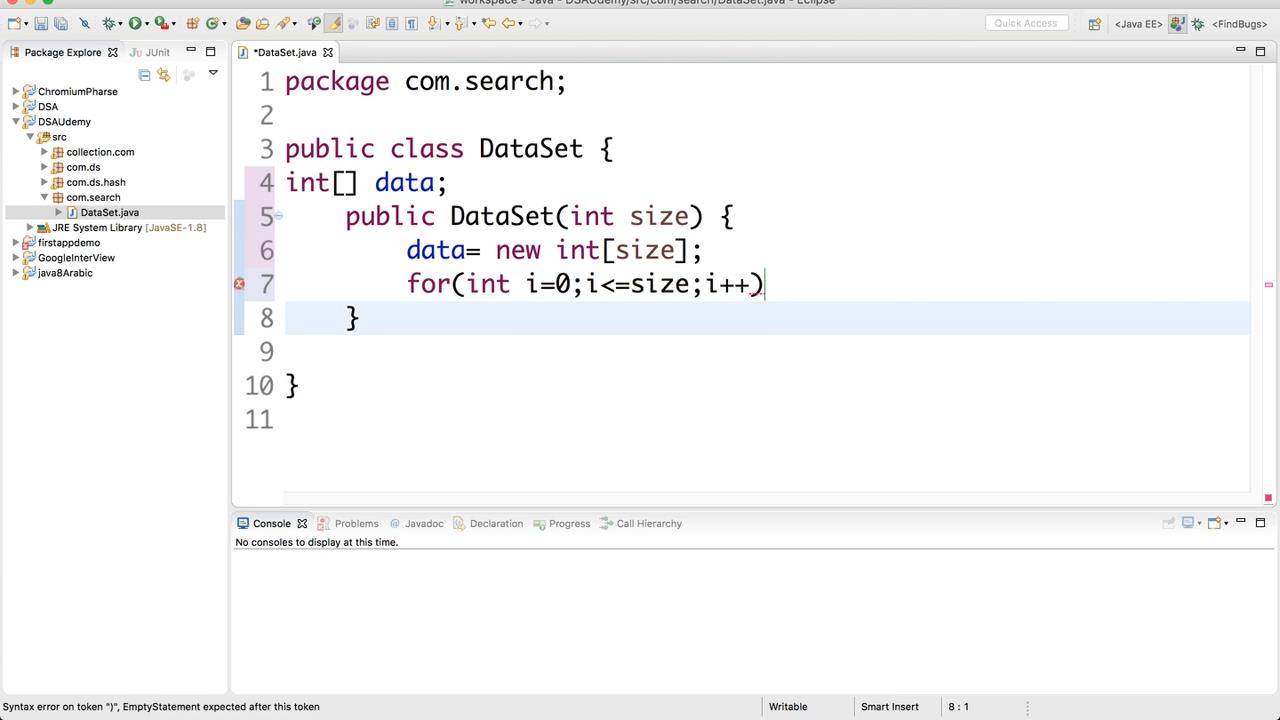Image resolution: width=1280 pixels, height=720 pixels.
Task: Go Back with yellow left arrow
Action: coord(508,23)
